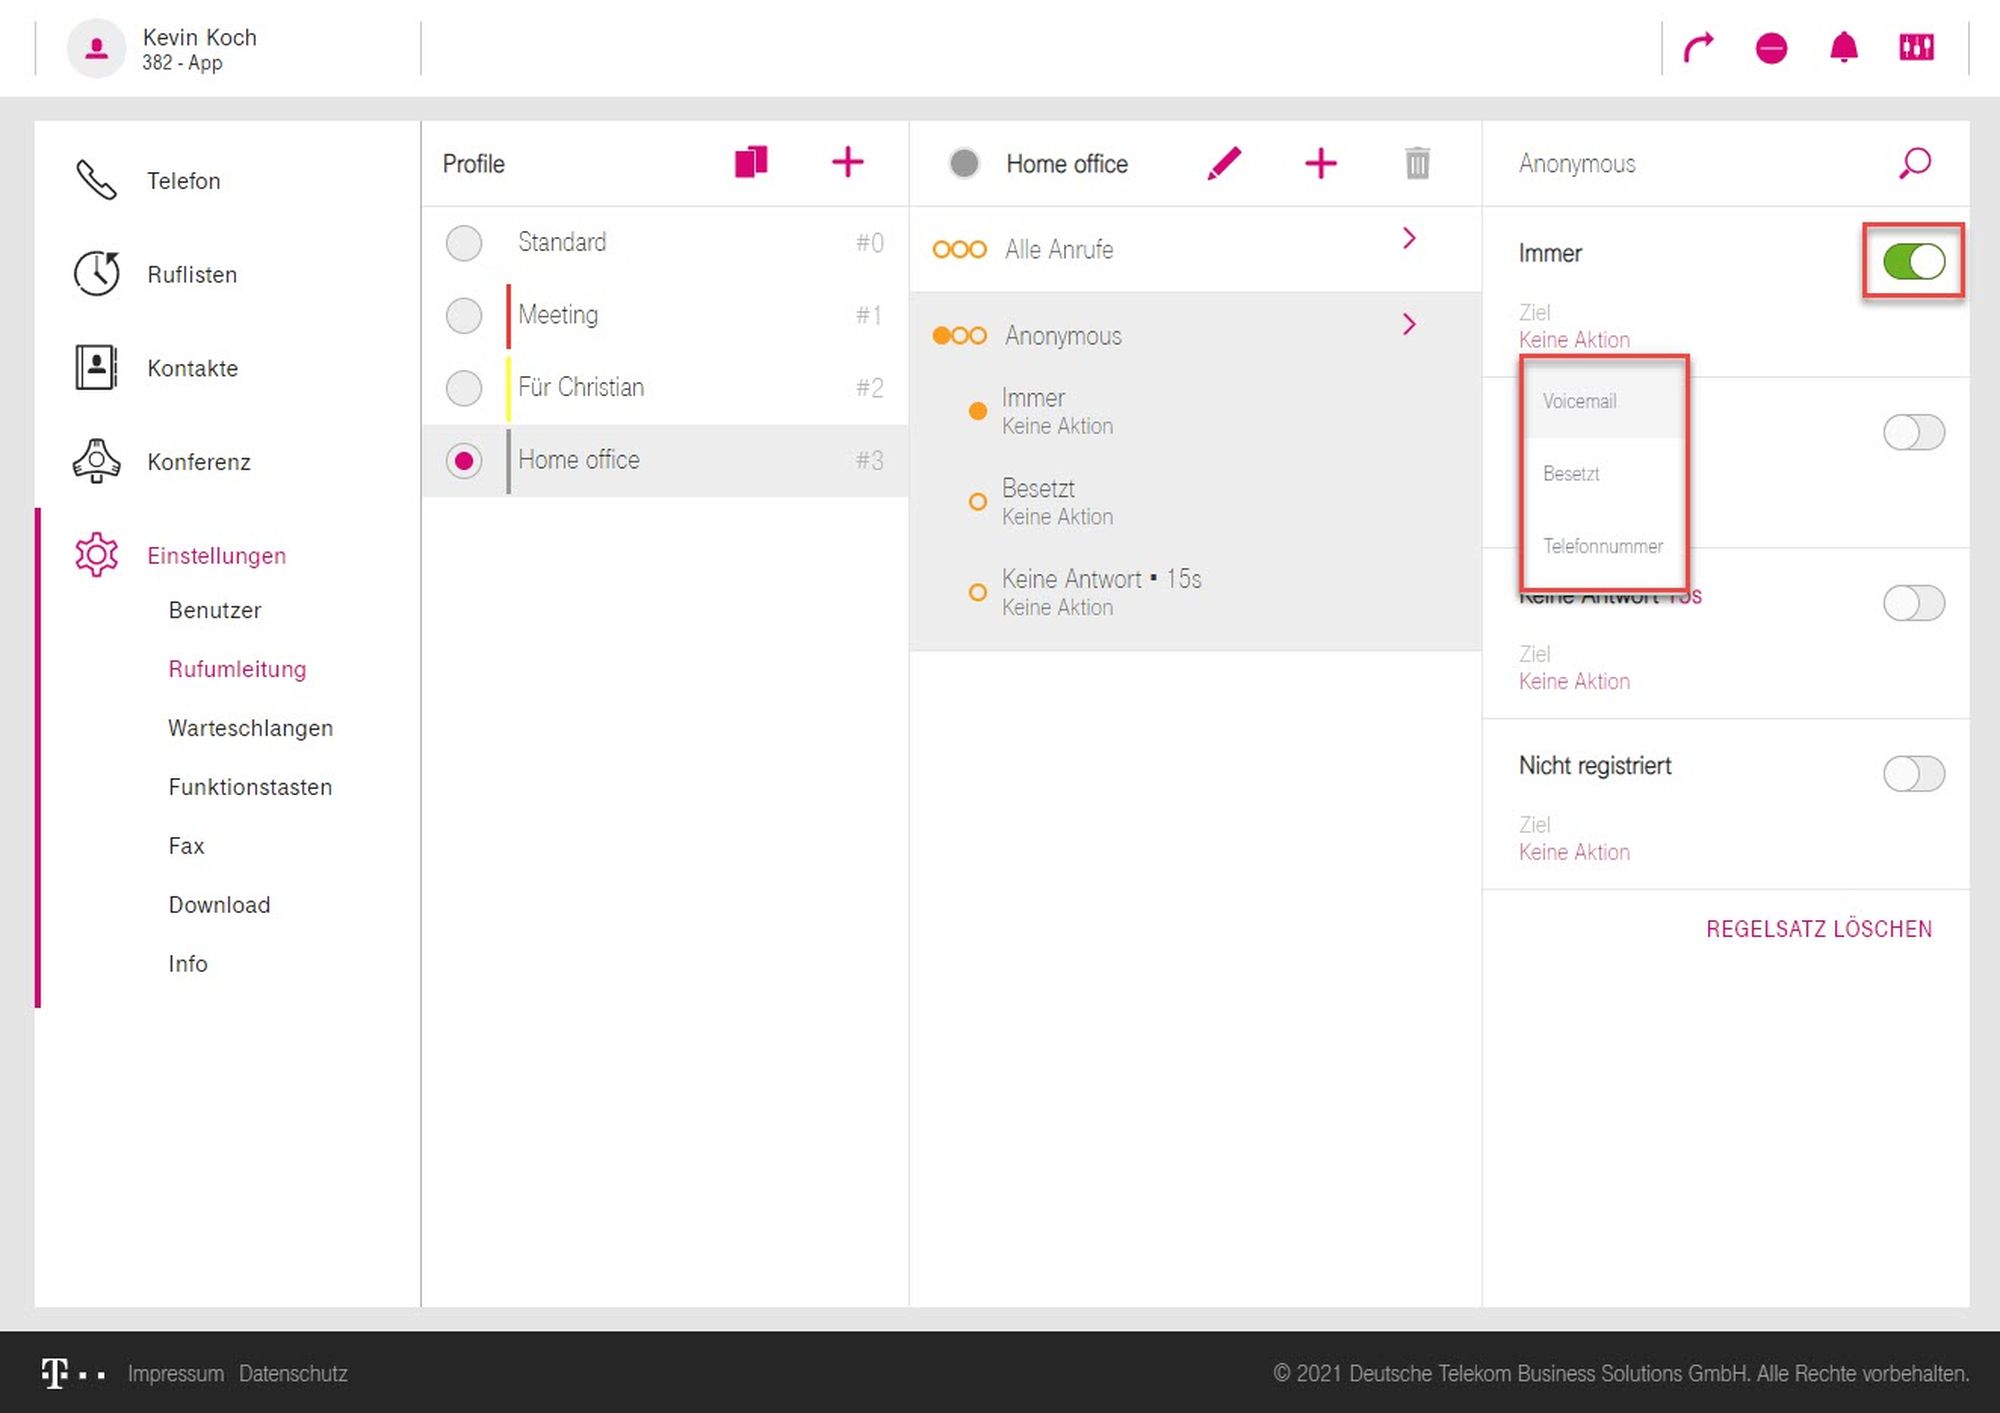Copy profile using the duplicate icon
Image resolution: width=2000 pixels, height=1413 pixels.
(751, 162)
